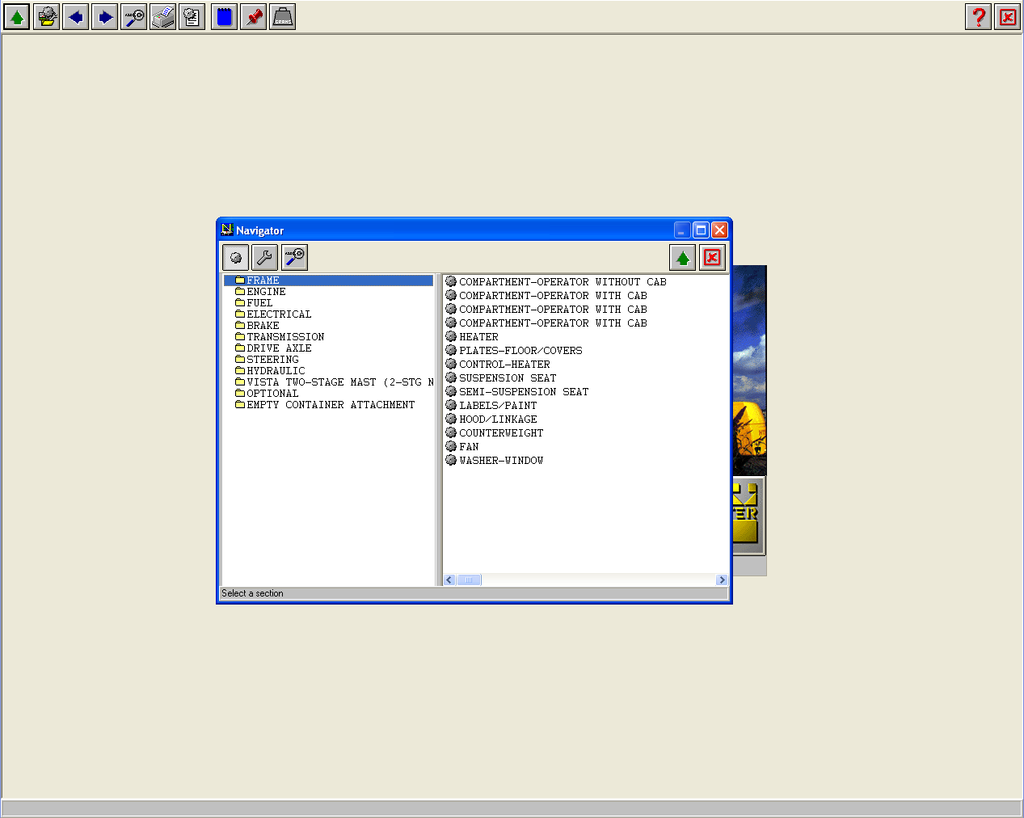Select the DRIVE AXLE folder
The width and height of the screenshot is (1024, 818).
(278, 348)
